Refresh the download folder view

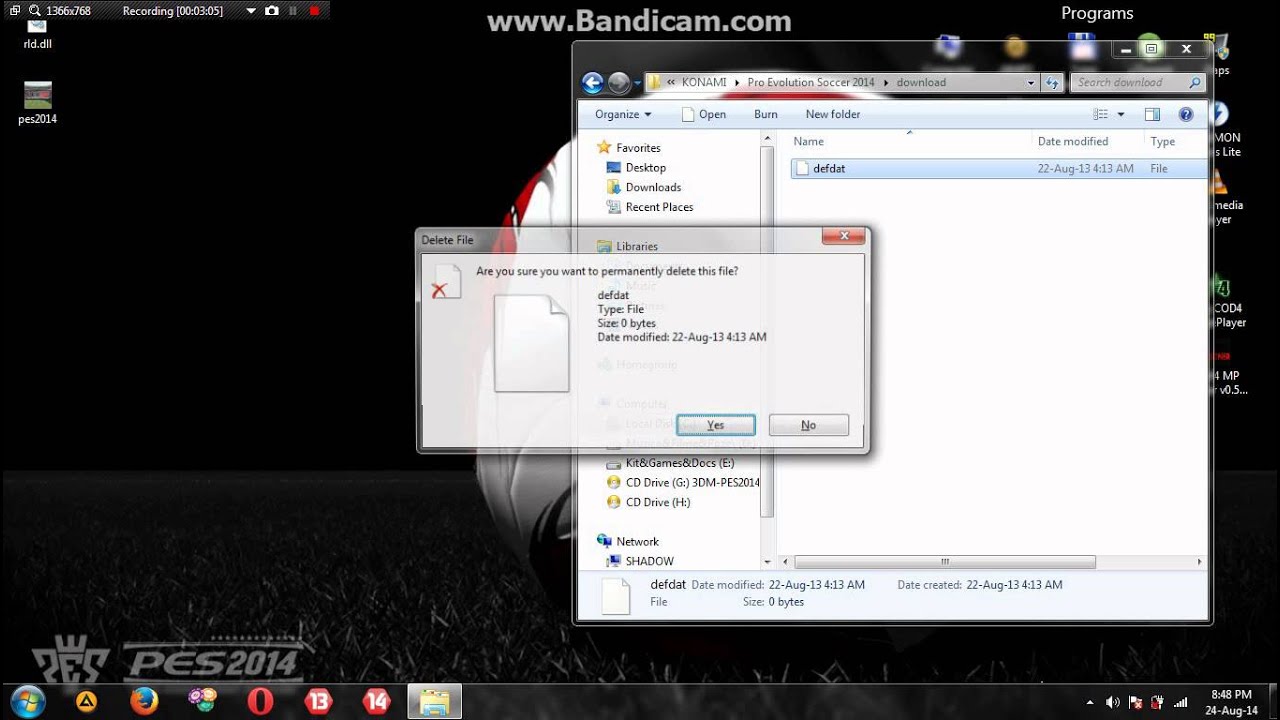1052,83
